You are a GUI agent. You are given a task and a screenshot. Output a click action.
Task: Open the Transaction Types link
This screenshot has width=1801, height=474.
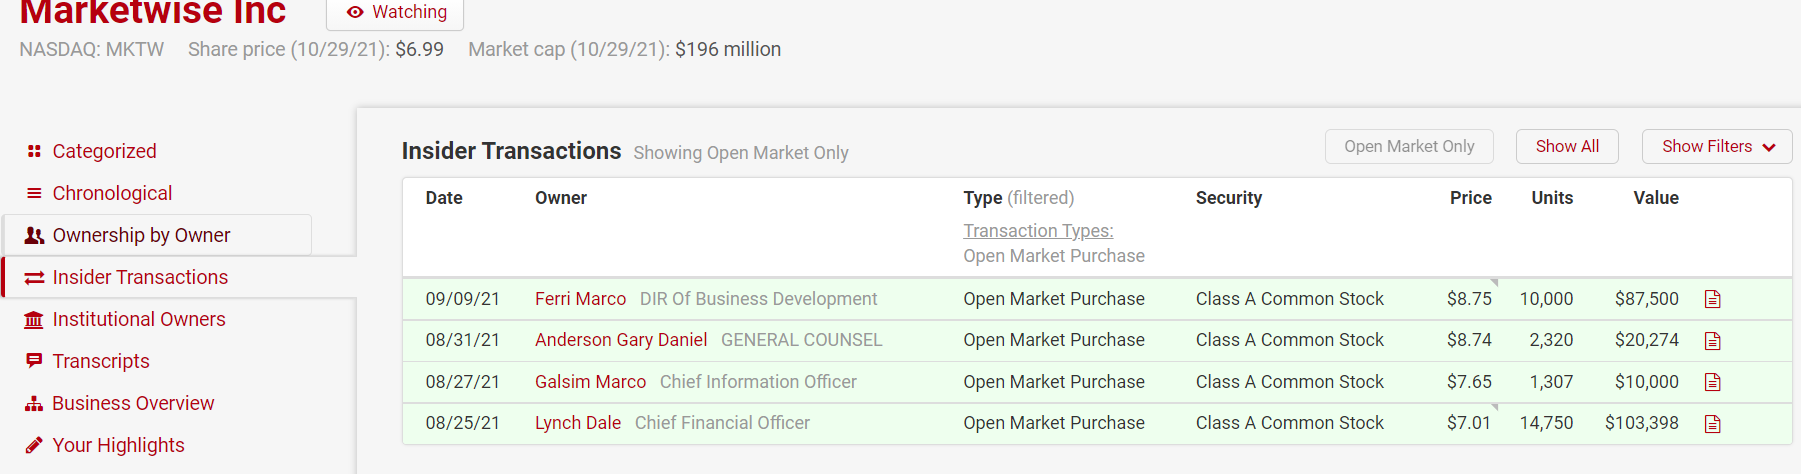coord(1038,231)
